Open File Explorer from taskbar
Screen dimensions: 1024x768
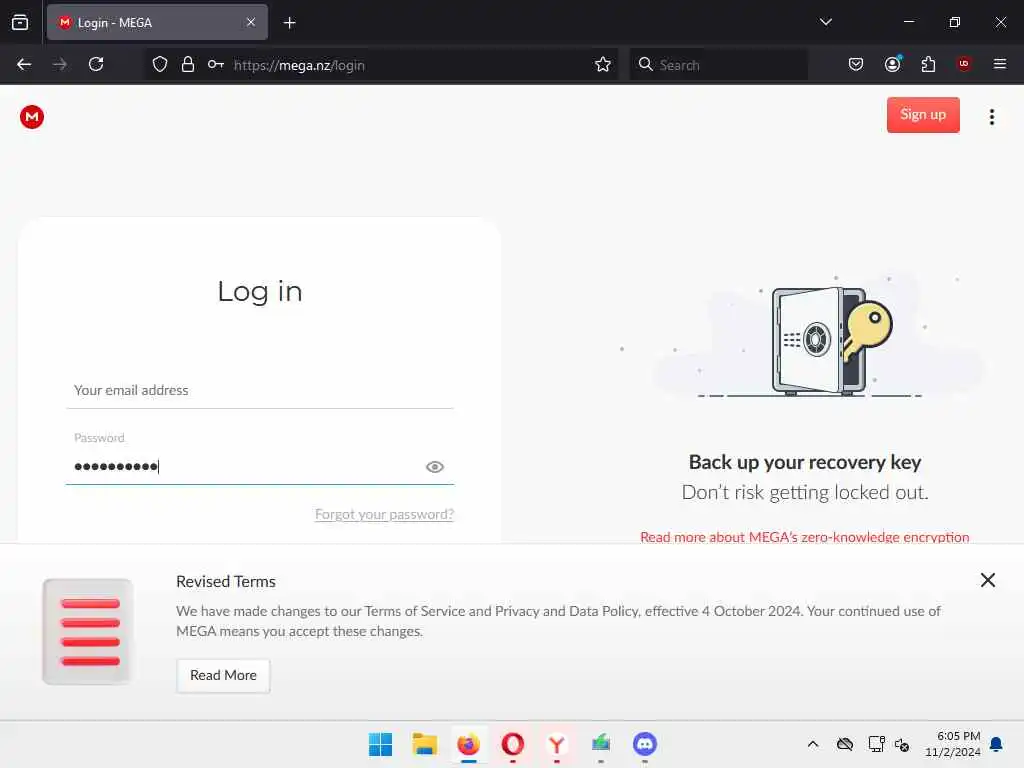click(424, 744)
